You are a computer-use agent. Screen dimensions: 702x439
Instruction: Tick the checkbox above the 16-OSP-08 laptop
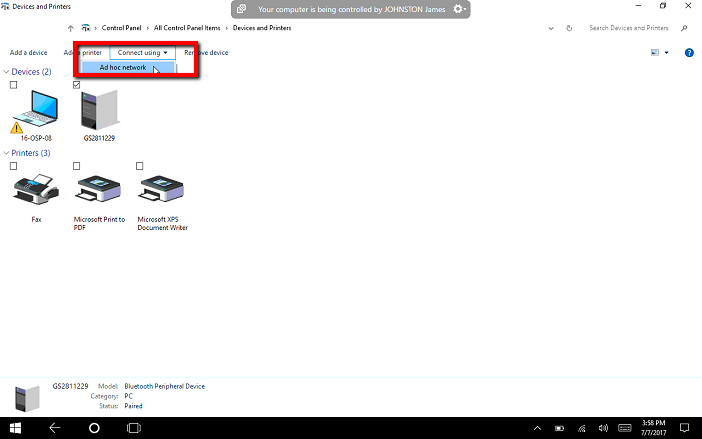pos(13,86)
